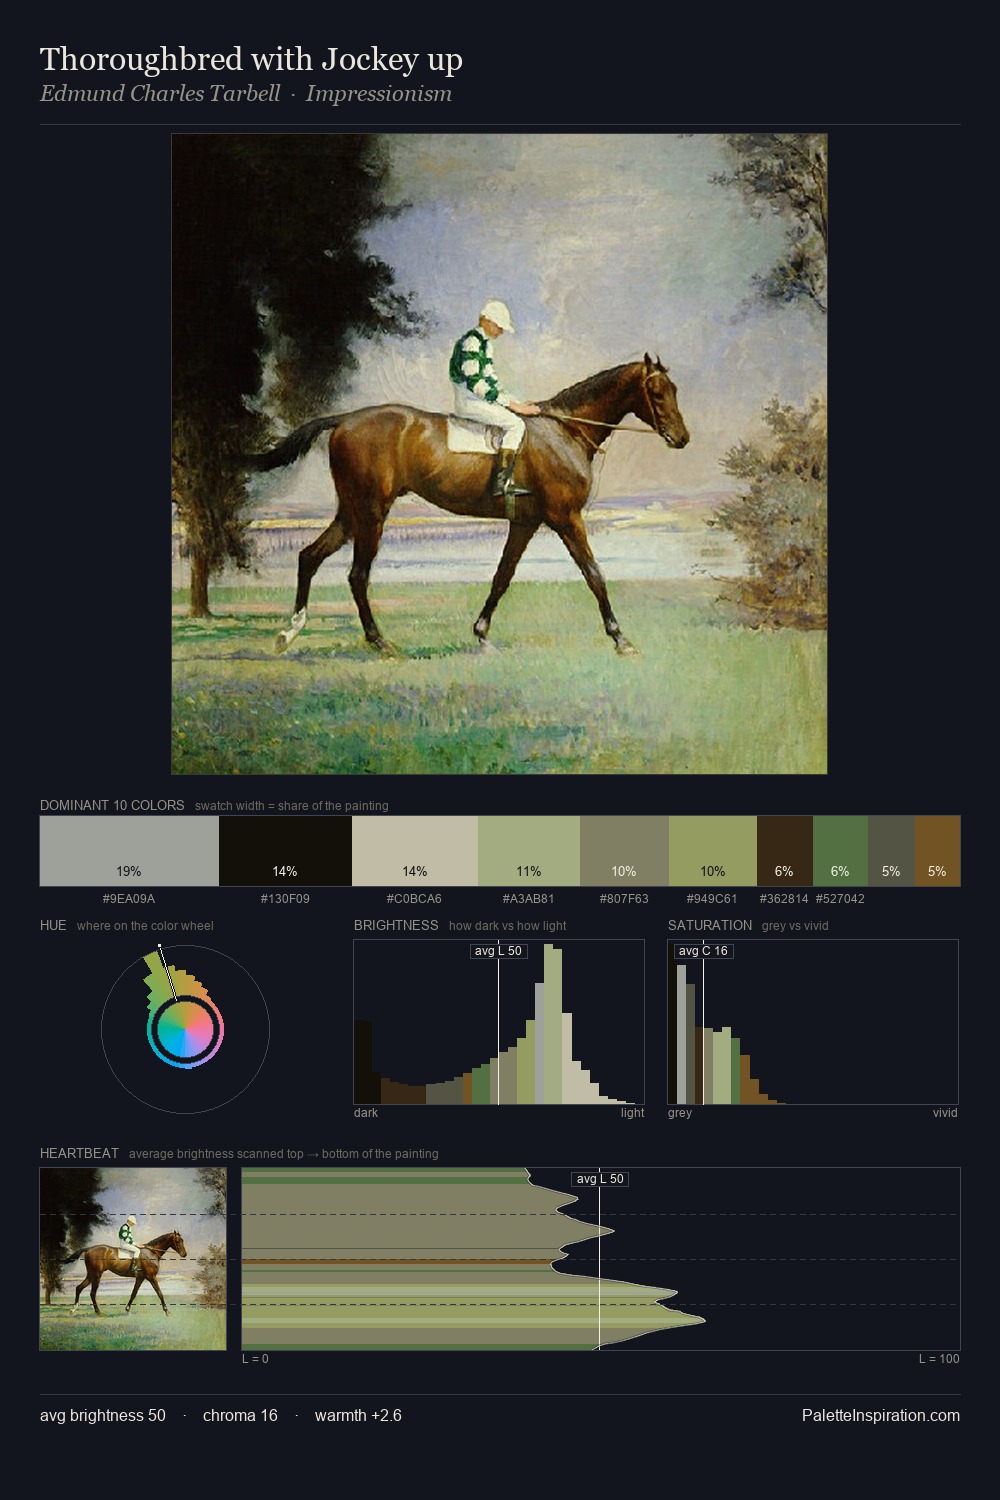Click the 'SATURATION' section heading
This screenshot has height=1500, width=1000.
[710, 925]
